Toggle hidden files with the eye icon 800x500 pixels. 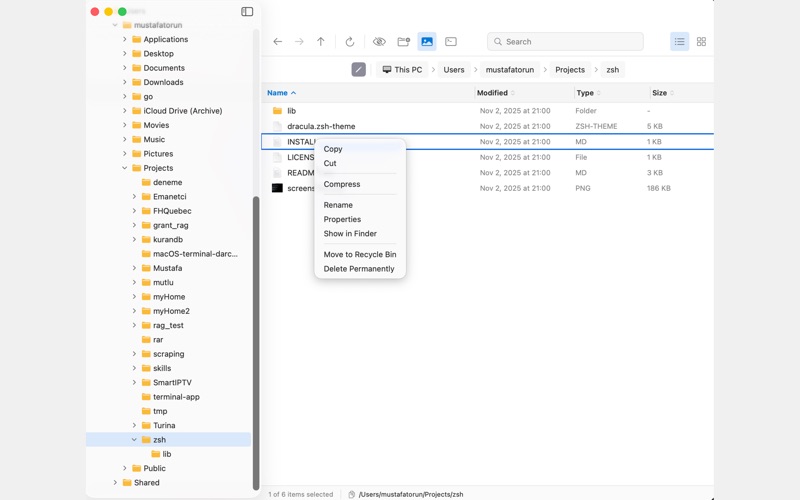(x=379, y=42)
